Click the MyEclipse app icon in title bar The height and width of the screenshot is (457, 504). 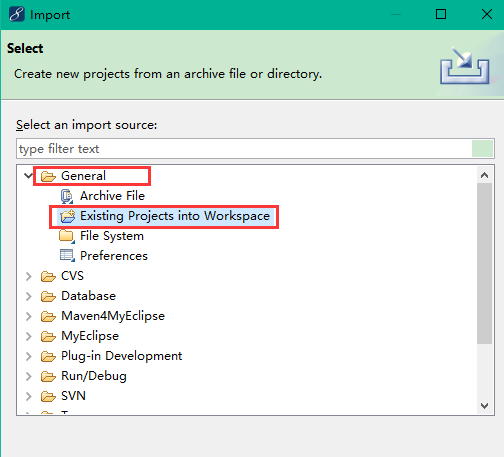click(17, 14)
